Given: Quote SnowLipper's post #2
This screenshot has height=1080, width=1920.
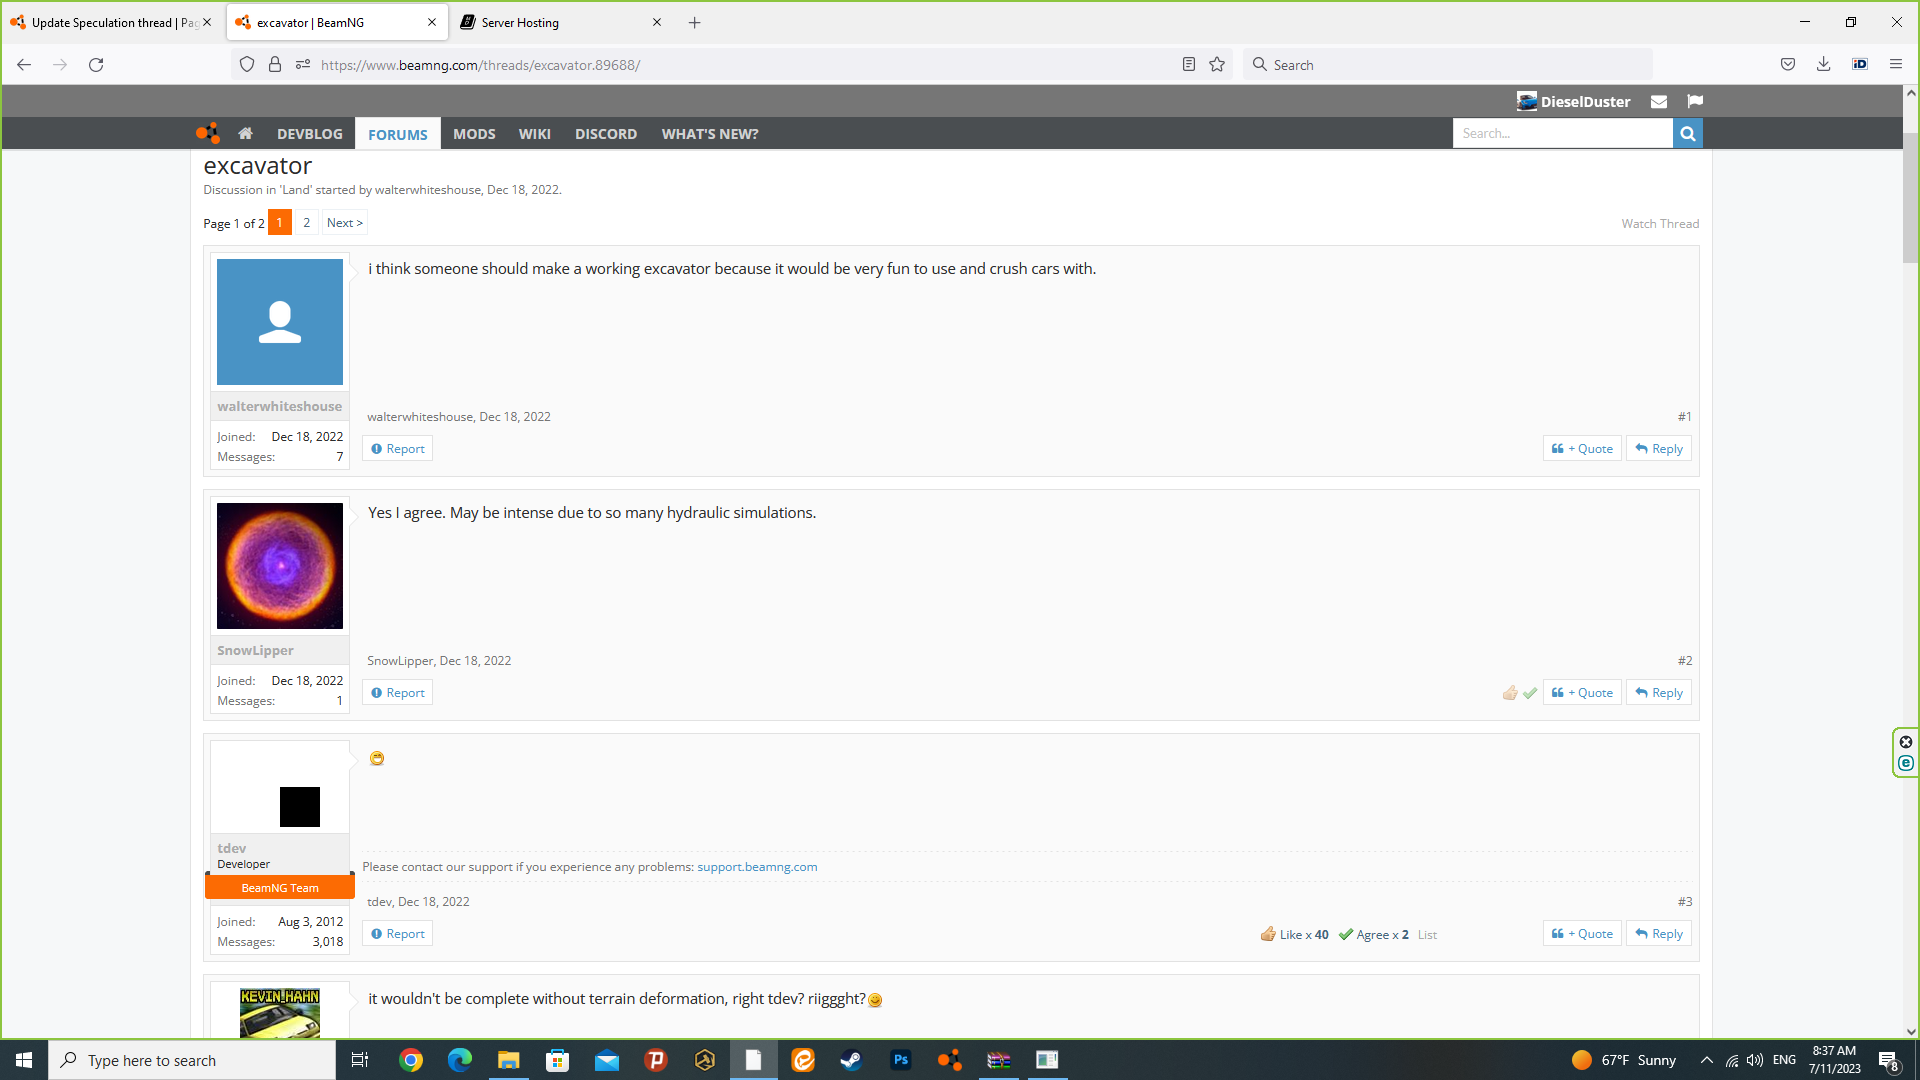Looking at the screenshot, I should (x=1582, y=693).
